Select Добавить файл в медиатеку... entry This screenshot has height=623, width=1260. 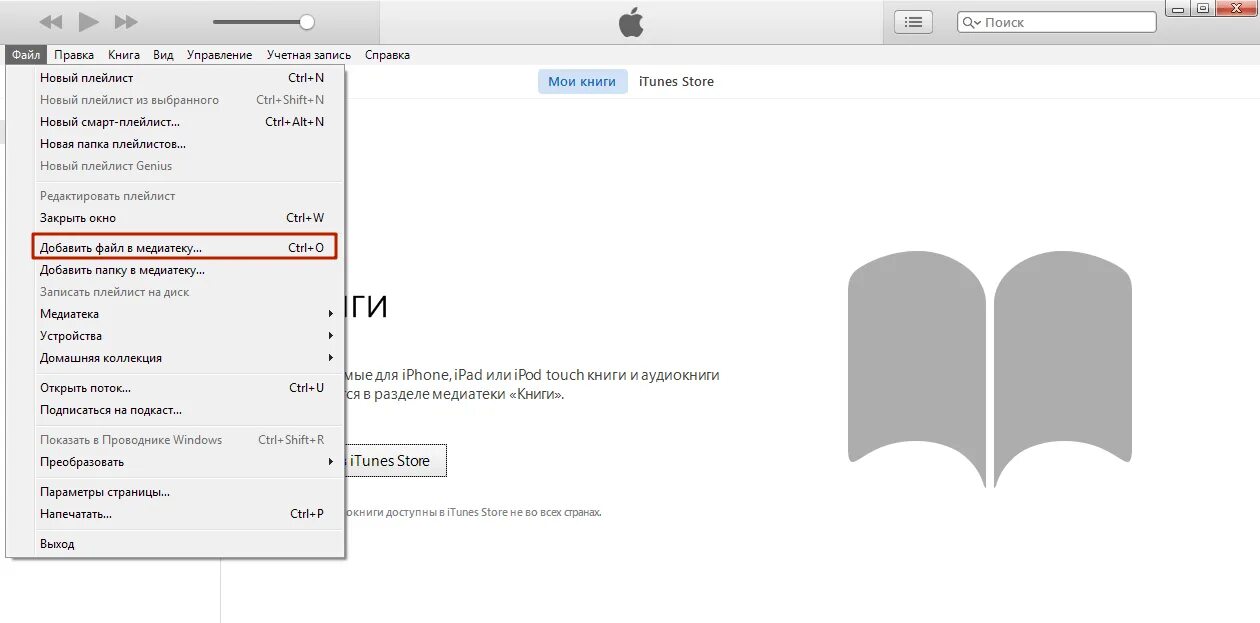tap(186, 248)
